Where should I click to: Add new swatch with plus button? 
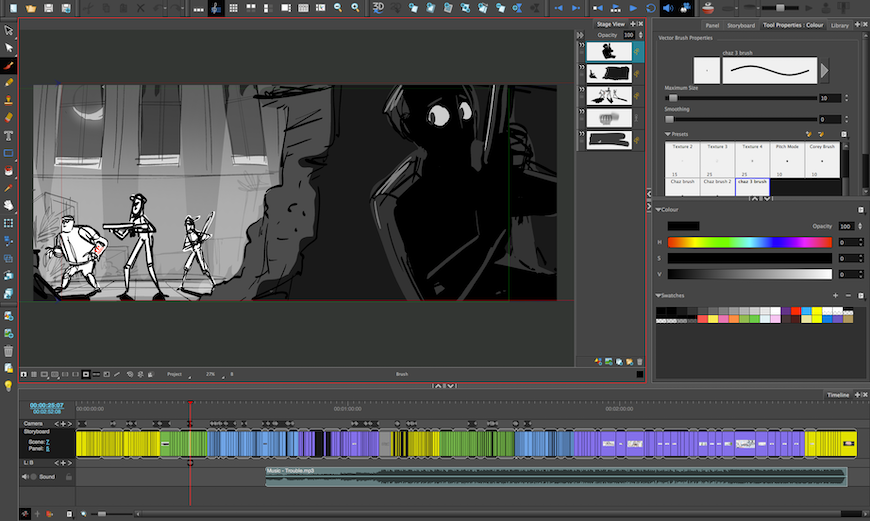click(x=835, y=296)
